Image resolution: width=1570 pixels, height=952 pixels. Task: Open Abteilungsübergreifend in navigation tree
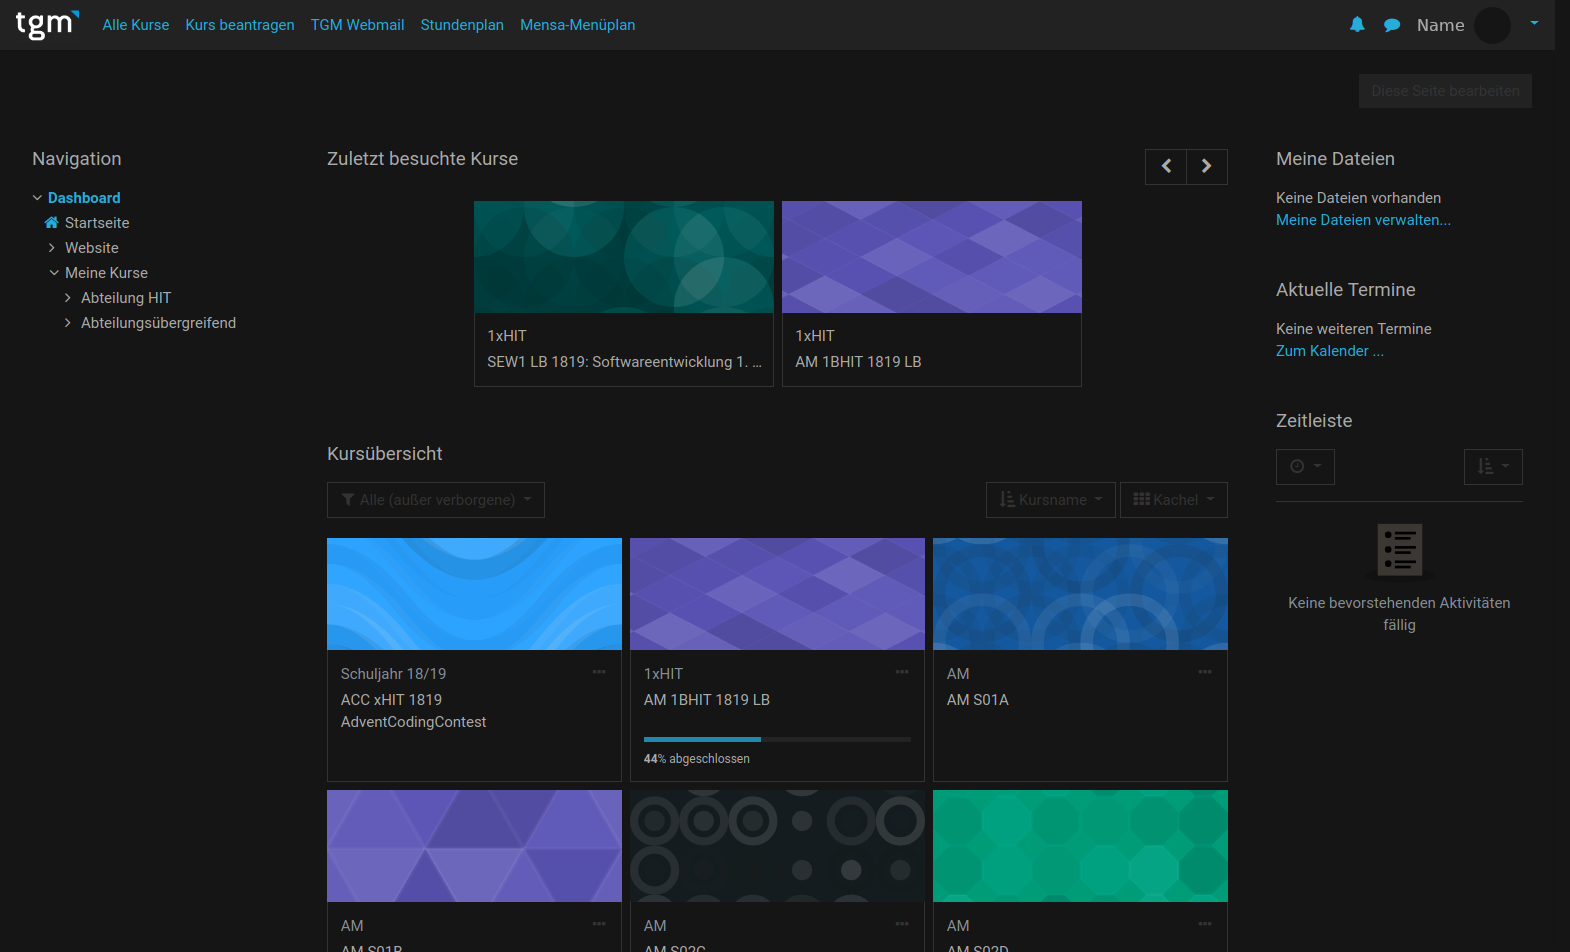[x=158, y=323]
